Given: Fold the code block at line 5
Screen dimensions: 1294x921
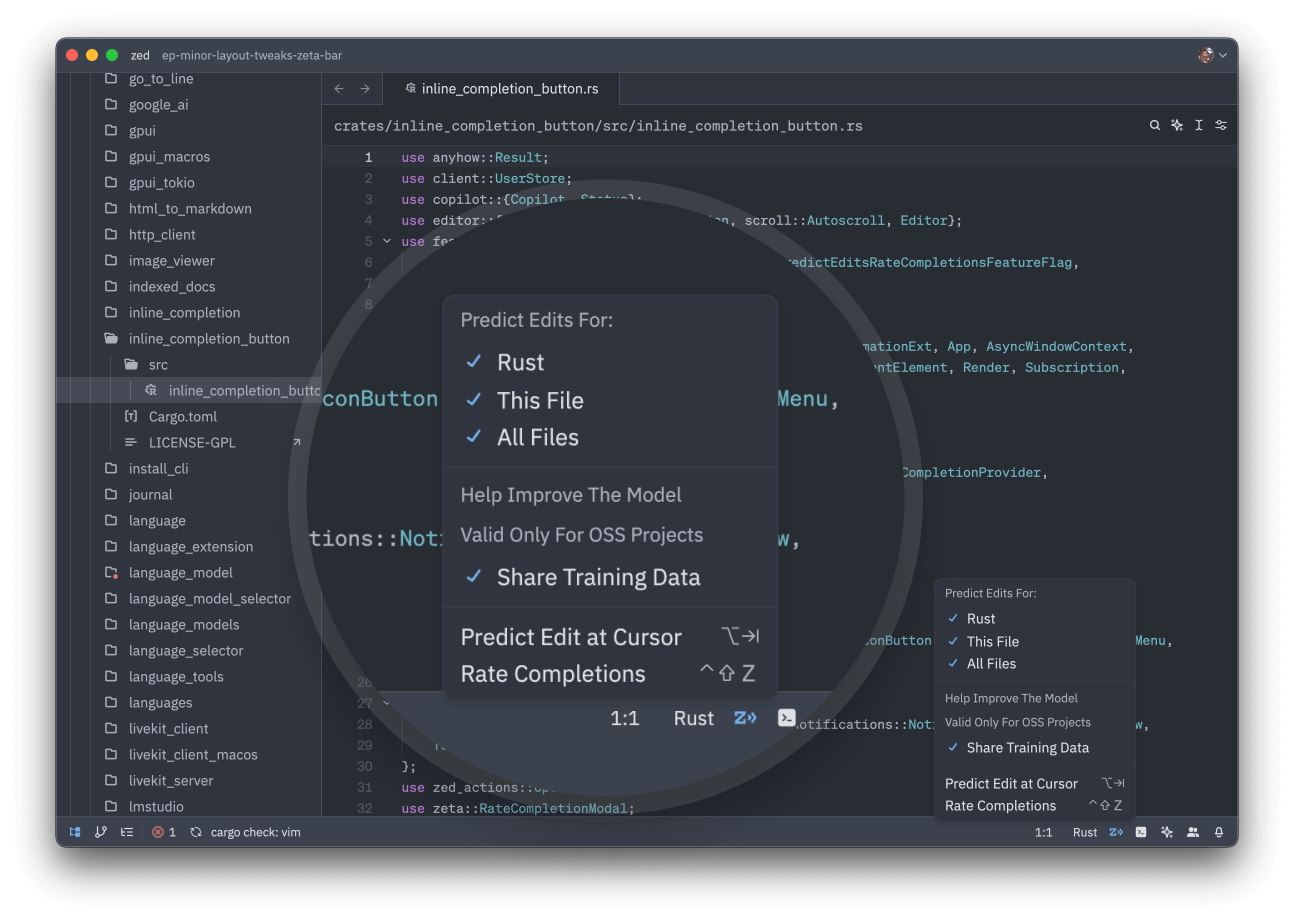Looking at the screenshot, I should coord(387,241).
